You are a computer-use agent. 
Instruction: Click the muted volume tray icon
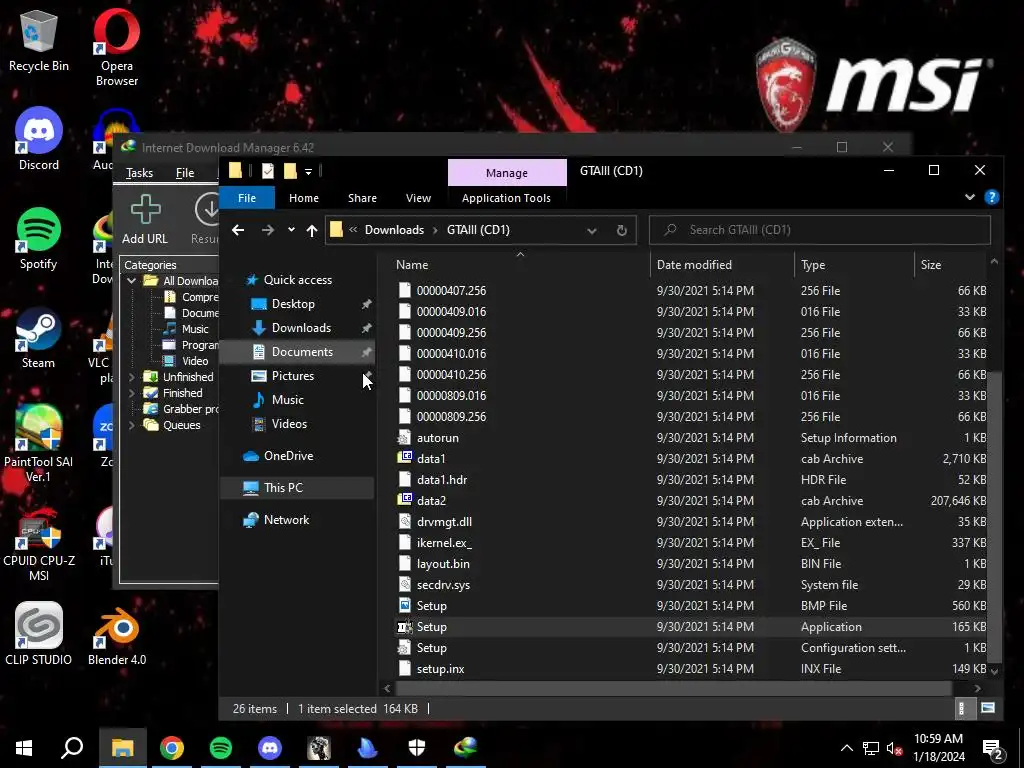(894, 749)
